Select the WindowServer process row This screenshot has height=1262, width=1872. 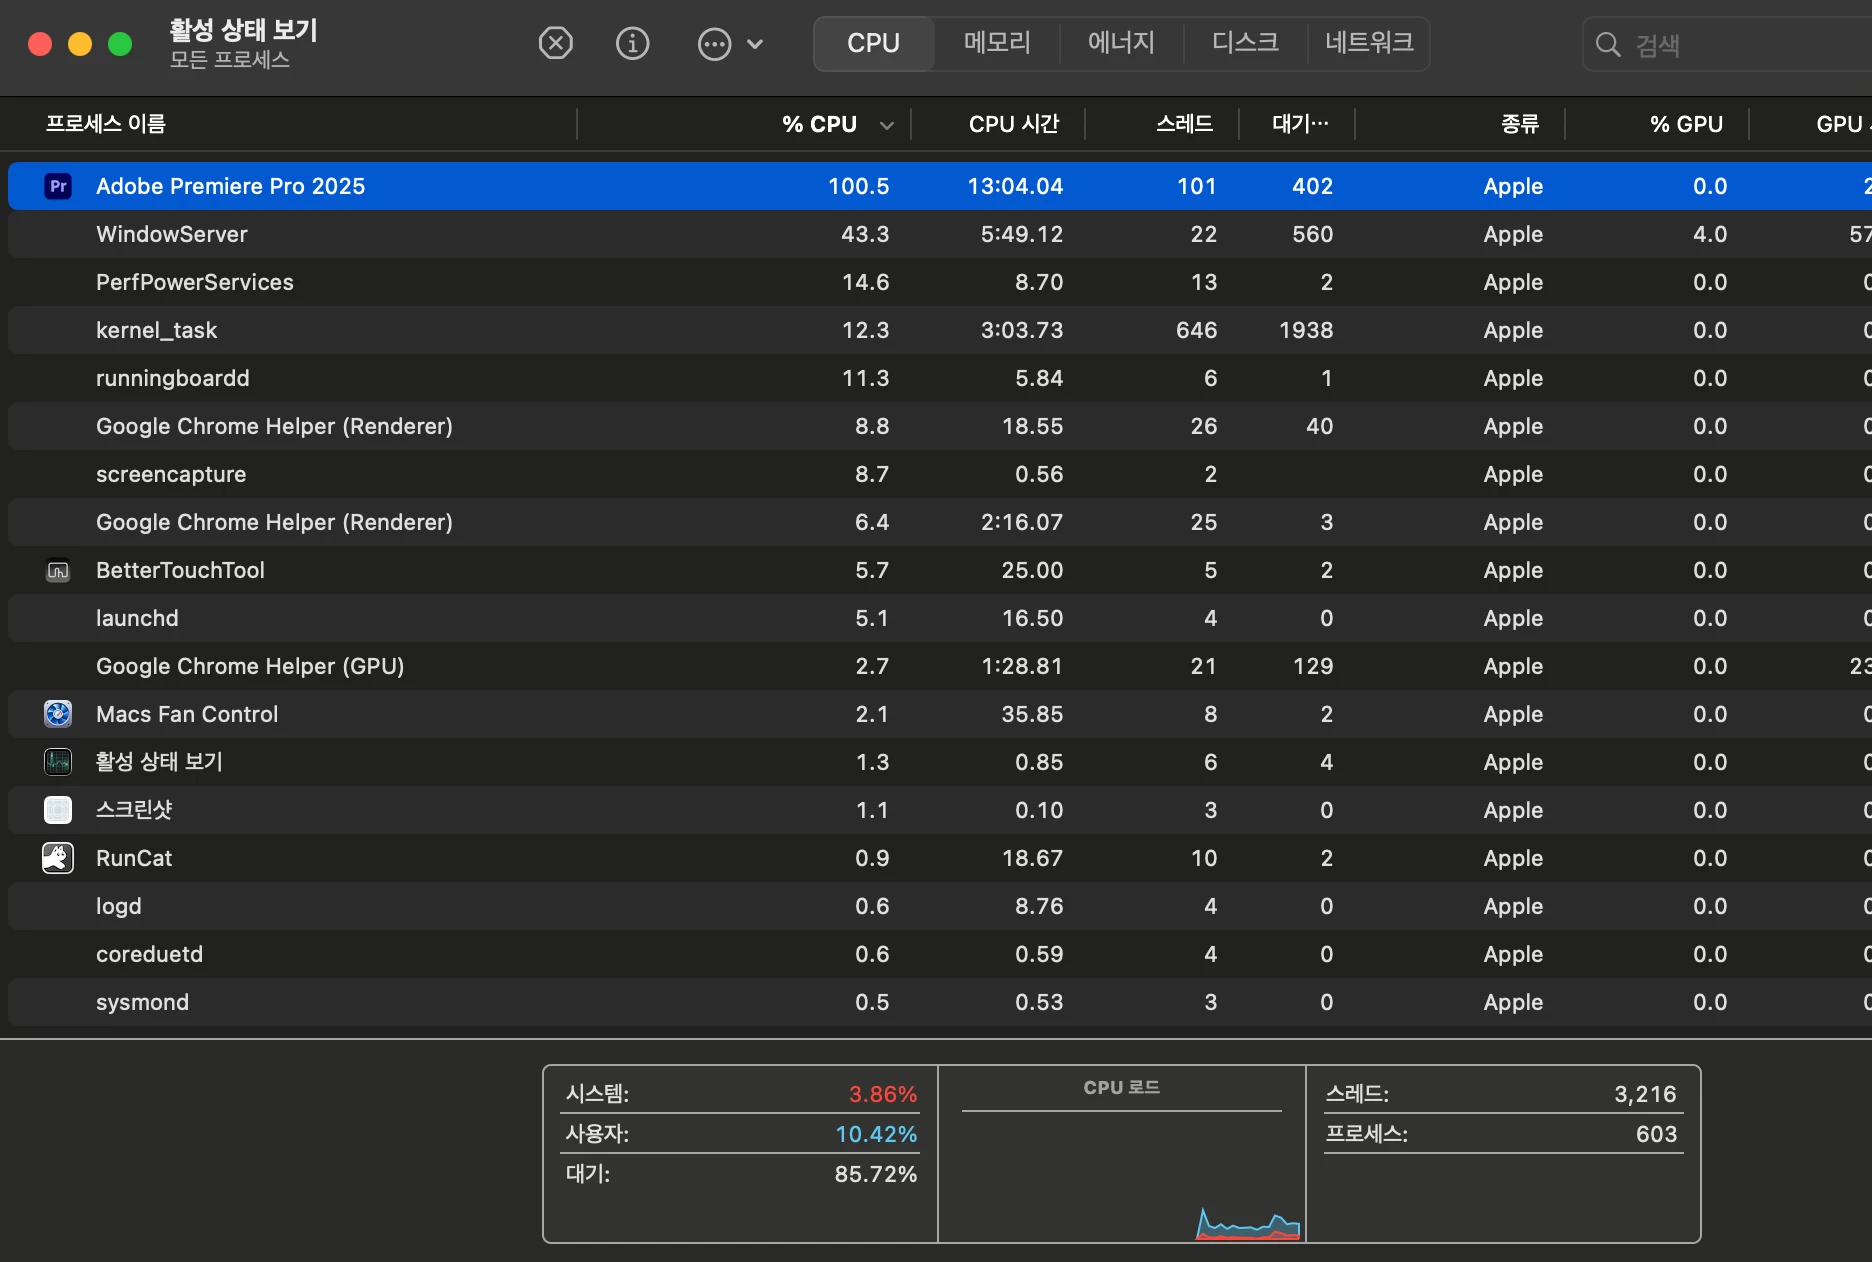(x=940, y=234)
